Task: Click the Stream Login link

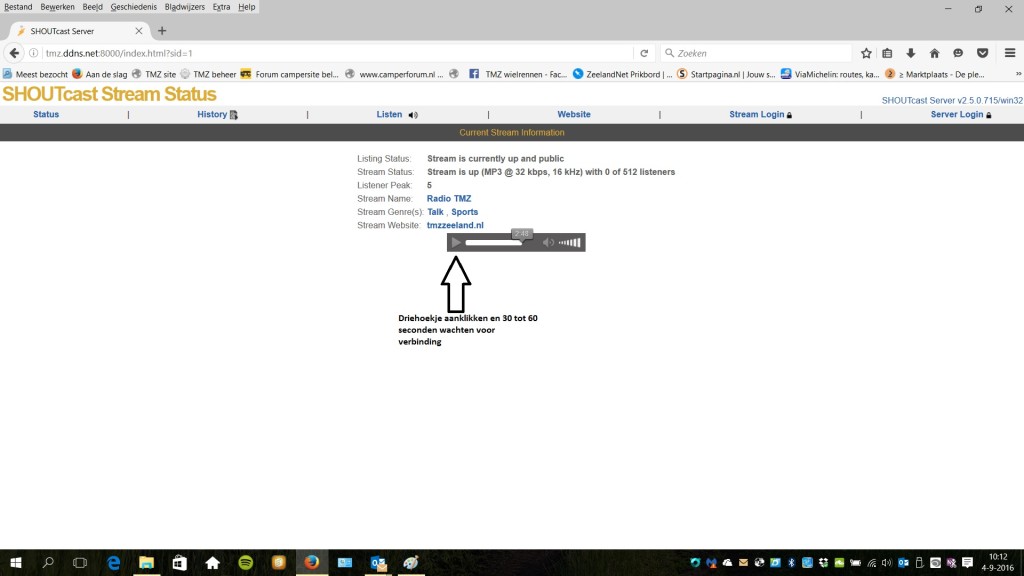Action: coord(757,114)
